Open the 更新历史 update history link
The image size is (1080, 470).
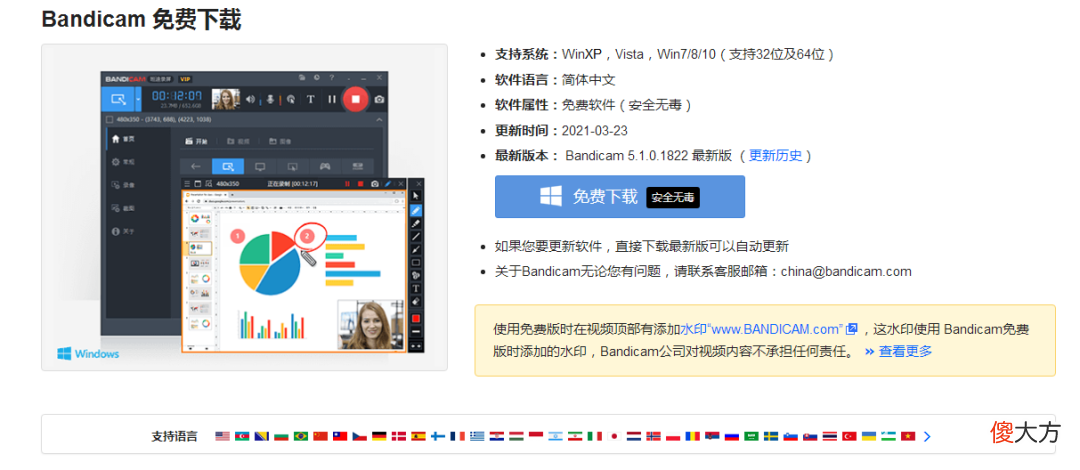pos(776,155)
